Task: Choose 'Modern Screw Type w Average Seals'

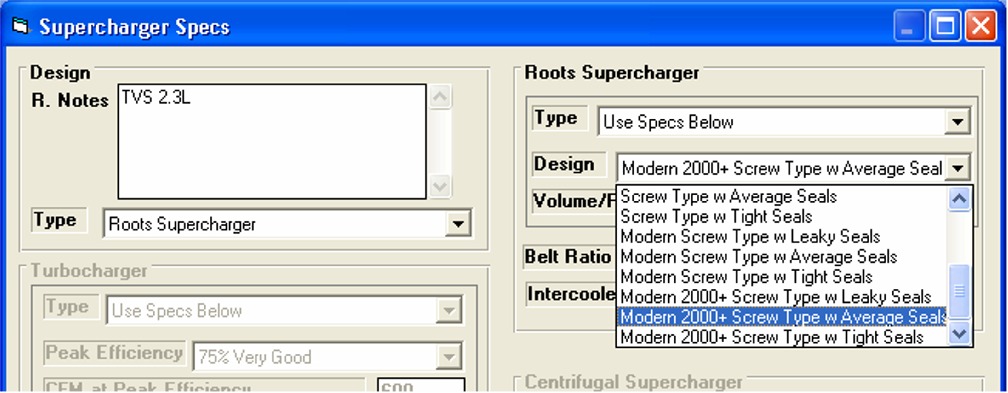Action: point(782,257)
